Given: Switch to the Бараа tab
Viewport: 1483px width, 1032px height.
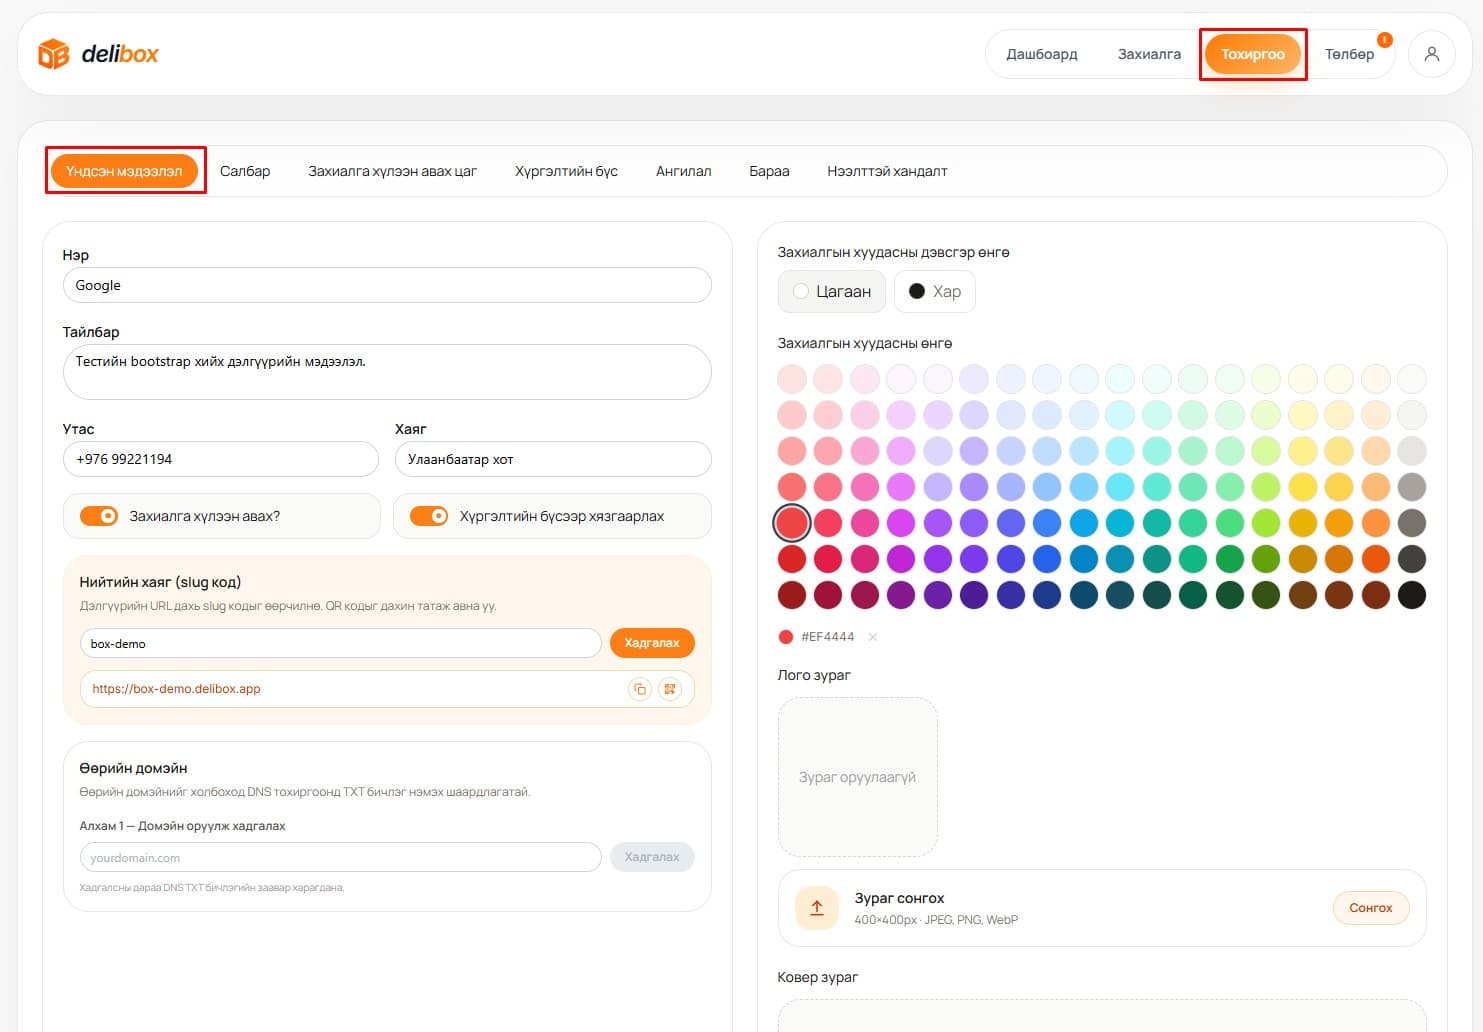Looking at the screenshot, I should click(x=769, y=171).
